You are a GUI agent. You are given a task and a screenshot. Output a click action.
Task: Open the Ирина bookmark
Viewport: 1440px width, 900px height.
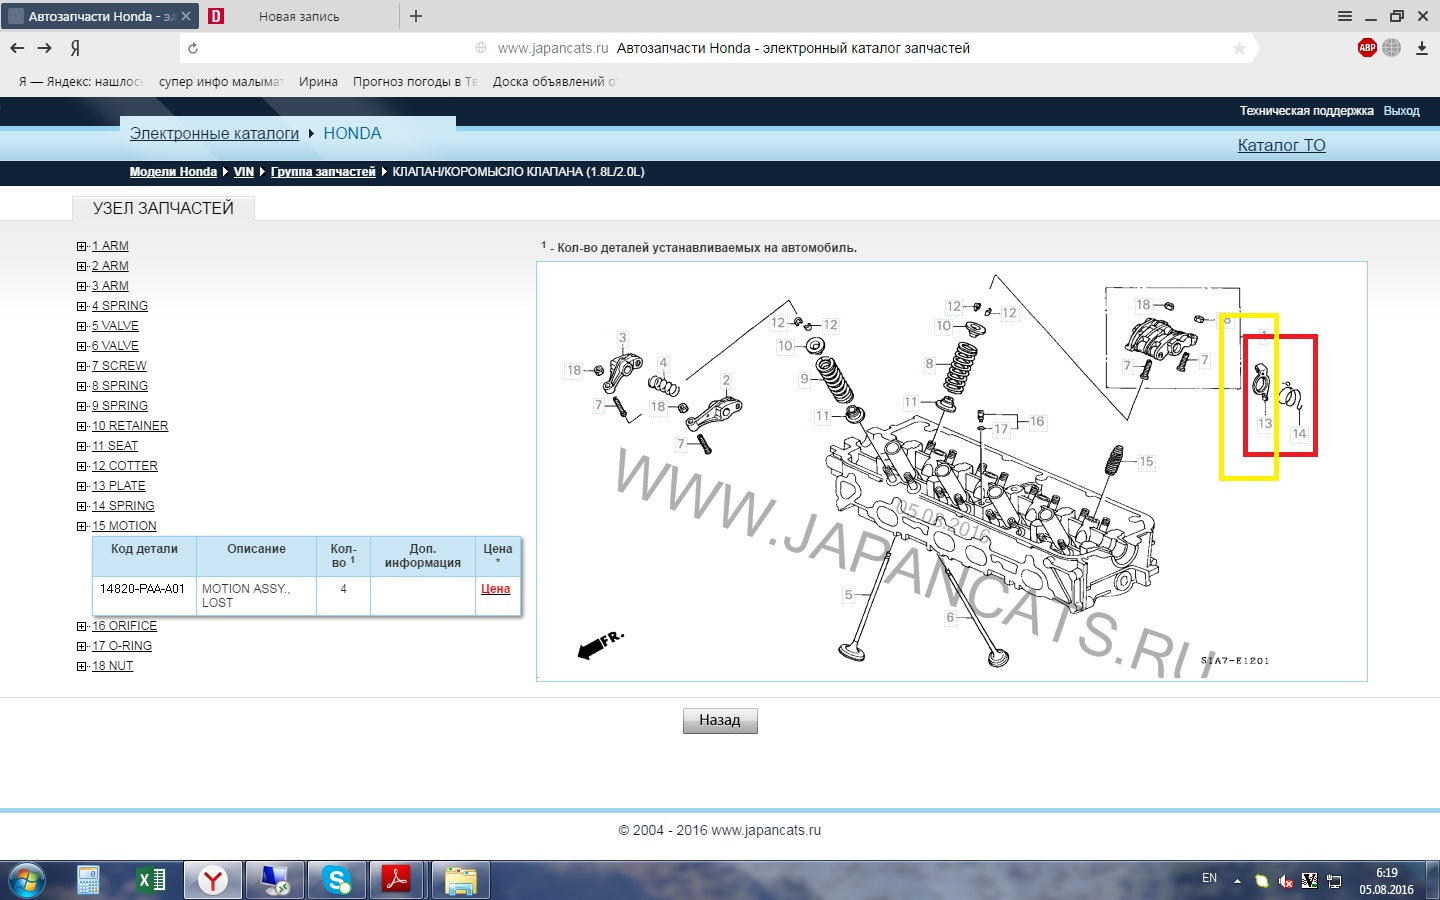coord(318,82)
